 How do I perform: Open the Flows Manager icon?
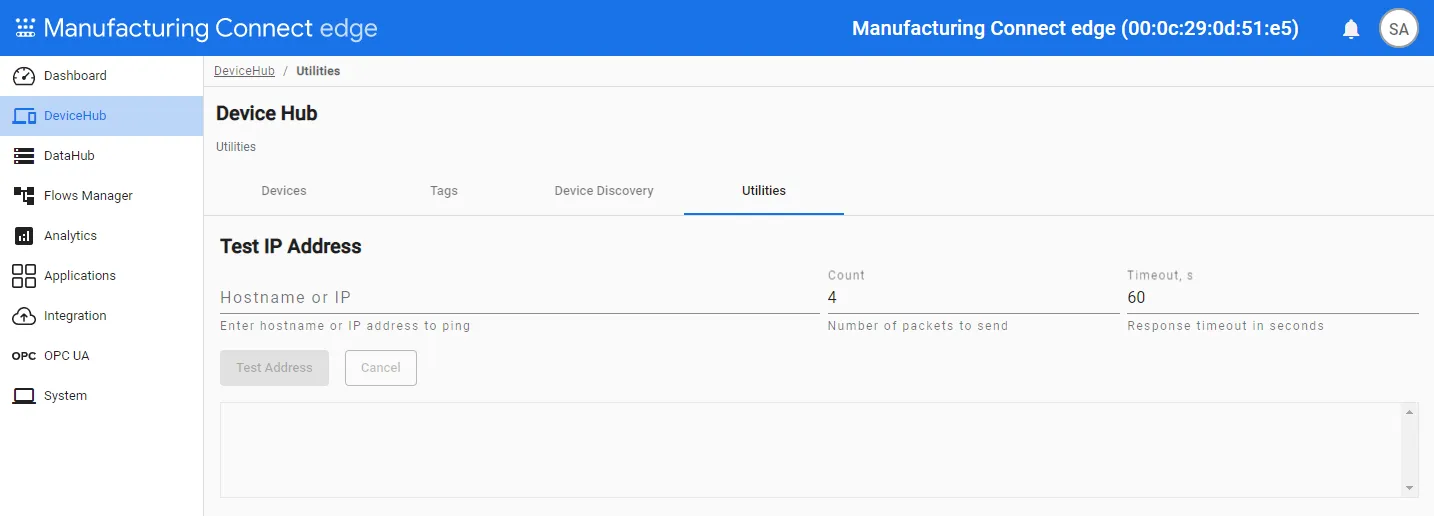pos(24,196)
